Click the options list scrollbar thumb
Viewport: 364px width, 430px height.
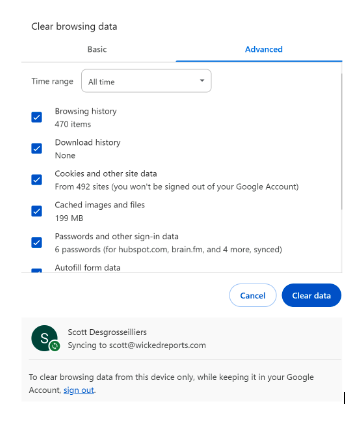(x=341, y=142)
